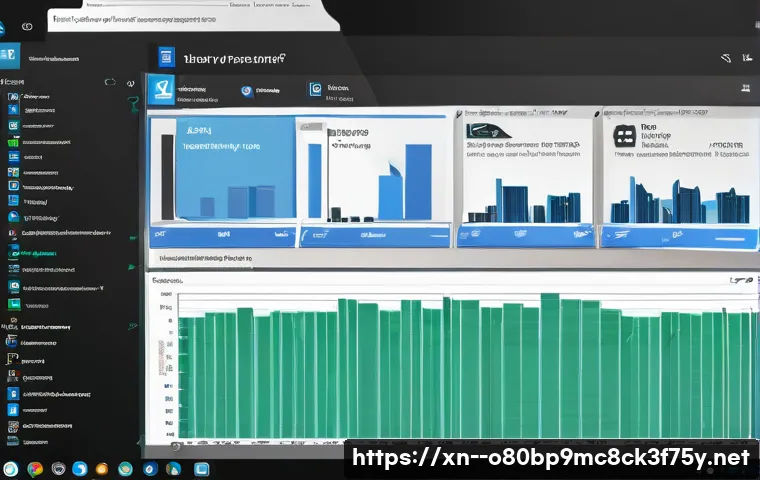Click the round Start button on the taskbar
760x480 pixels.
pyautogui.click(x=11, y=468)
